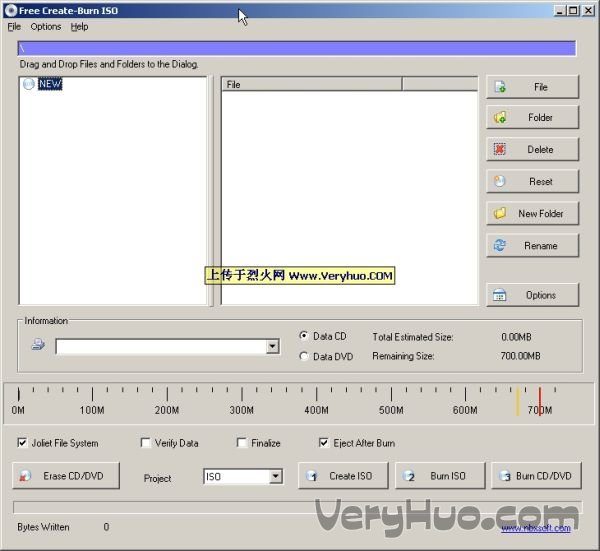The image size is (600, 551).
Task: Click the drive icon in the Information group
Action: click(38, 344)
